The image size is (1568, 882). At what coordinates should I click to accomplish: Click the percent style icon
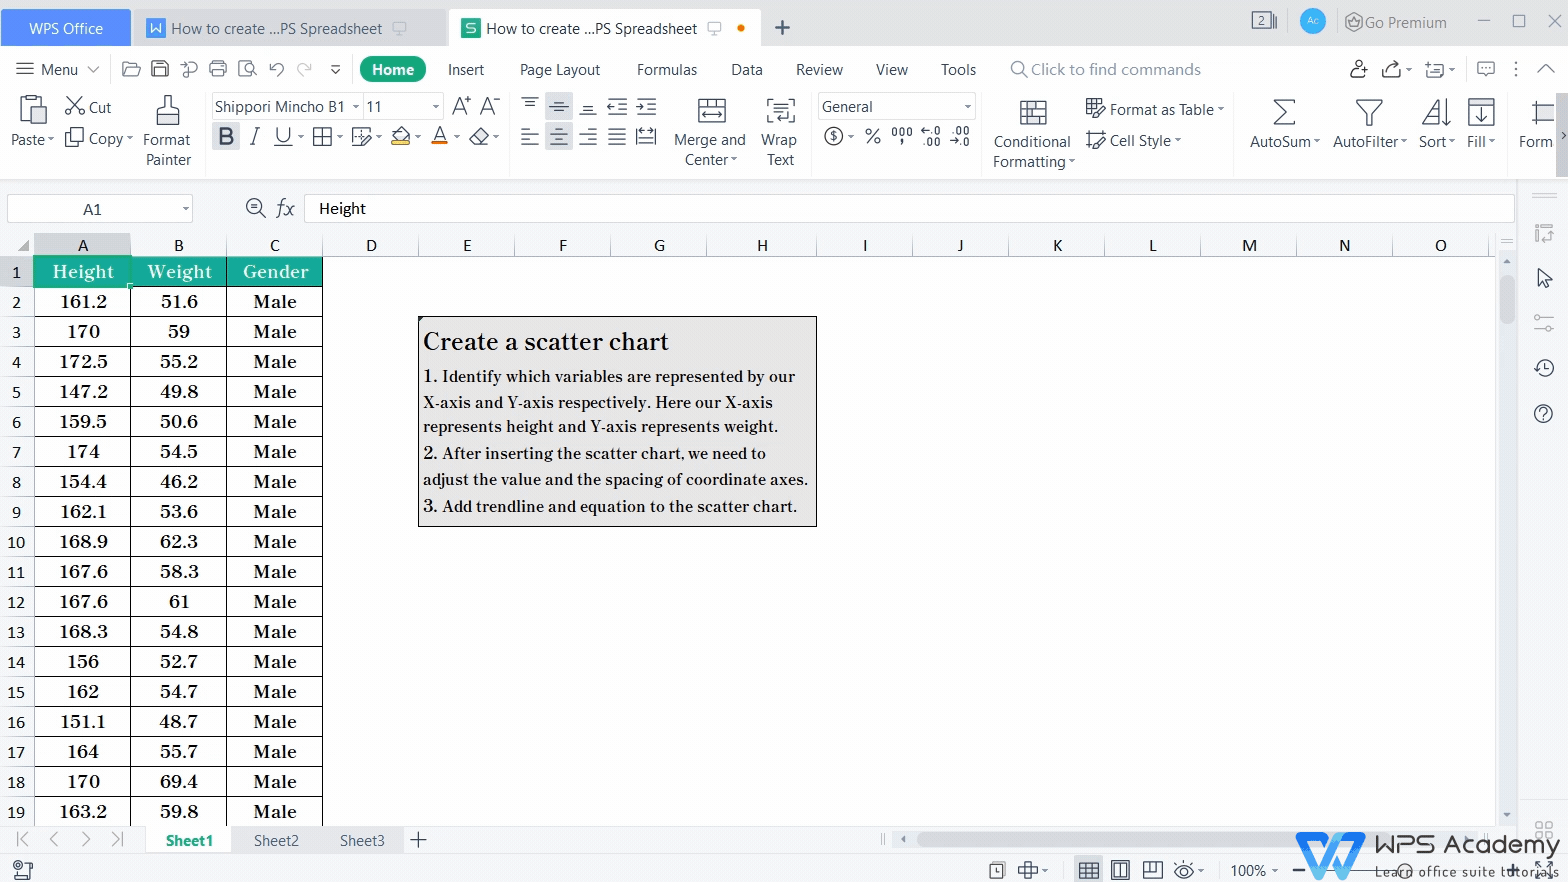pyautogui.click(x=873, y=136)
